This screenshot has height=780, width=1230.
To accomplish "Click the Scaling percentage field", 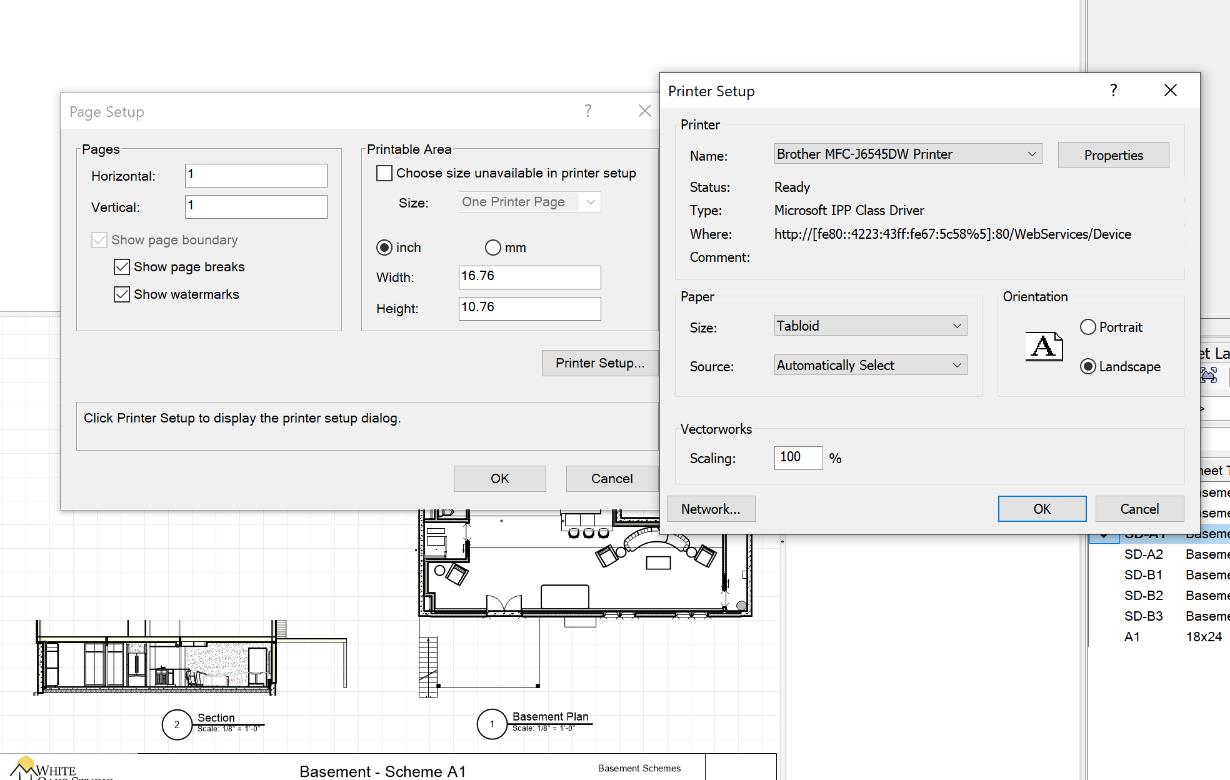I will tap(797, 457).
